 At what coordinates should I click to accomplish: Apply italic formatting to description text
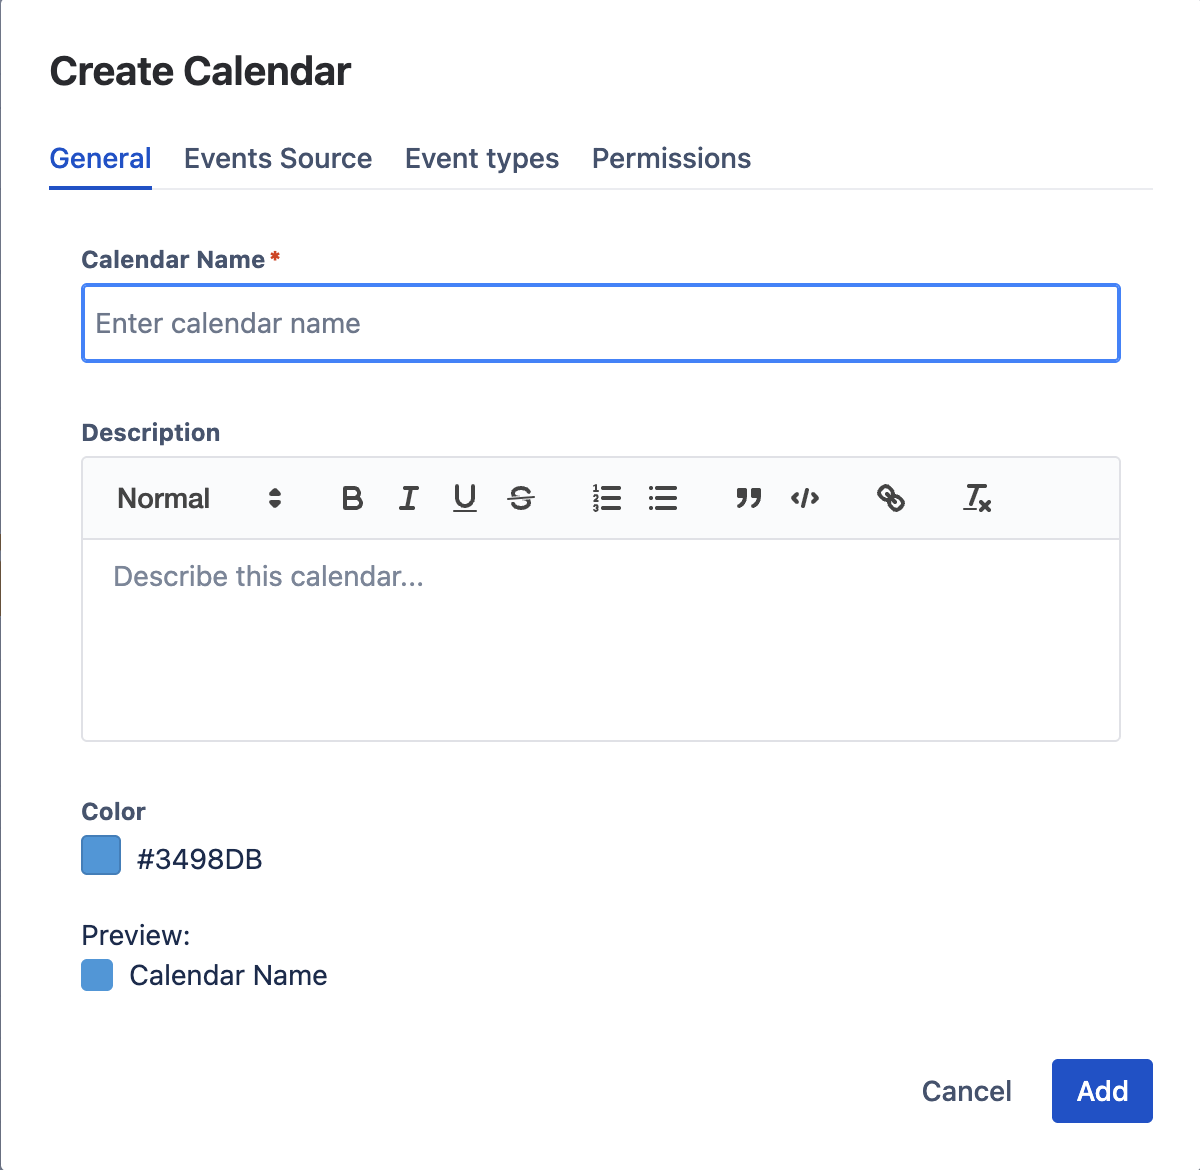(x=408, y=498)
